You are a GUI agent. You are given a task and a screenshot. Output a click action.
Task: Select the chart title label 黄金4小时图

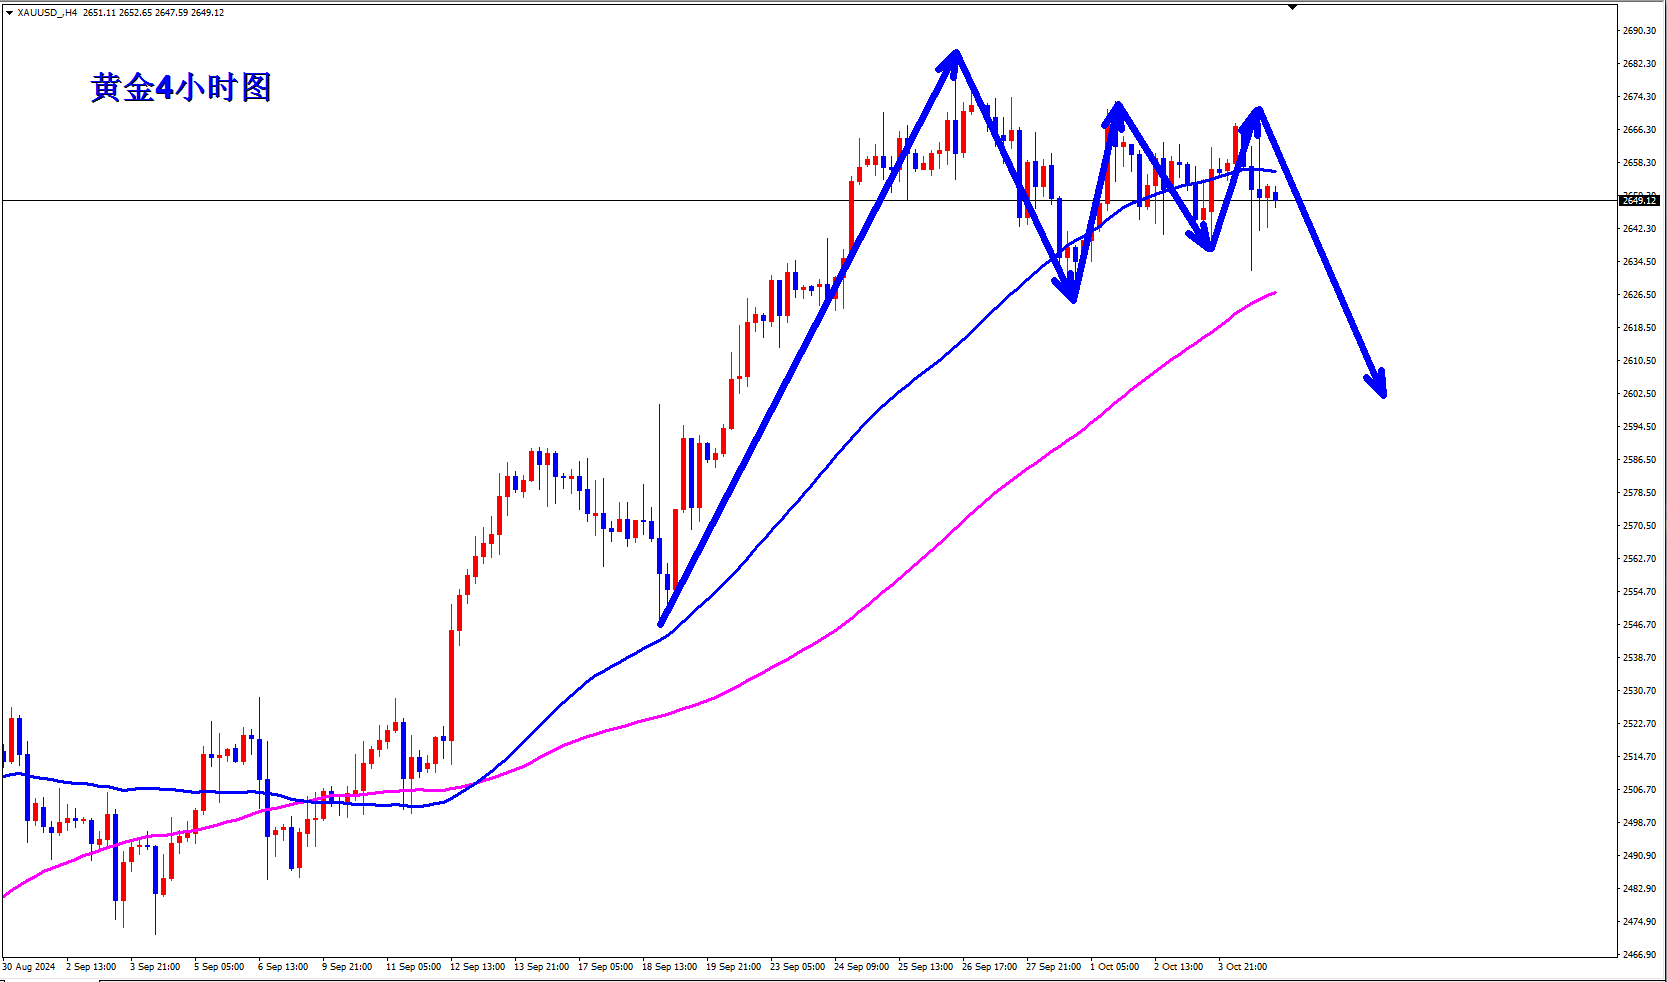pyautogui.click(x=181, y=88)
